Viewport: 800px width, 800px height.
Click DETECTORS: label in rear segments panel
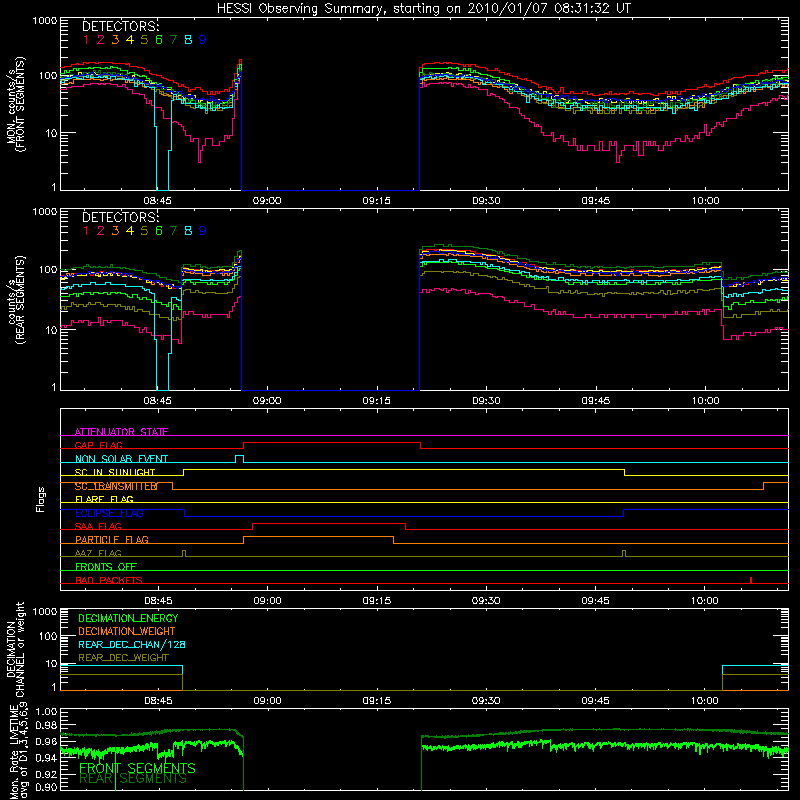click(x=121, y=218)
